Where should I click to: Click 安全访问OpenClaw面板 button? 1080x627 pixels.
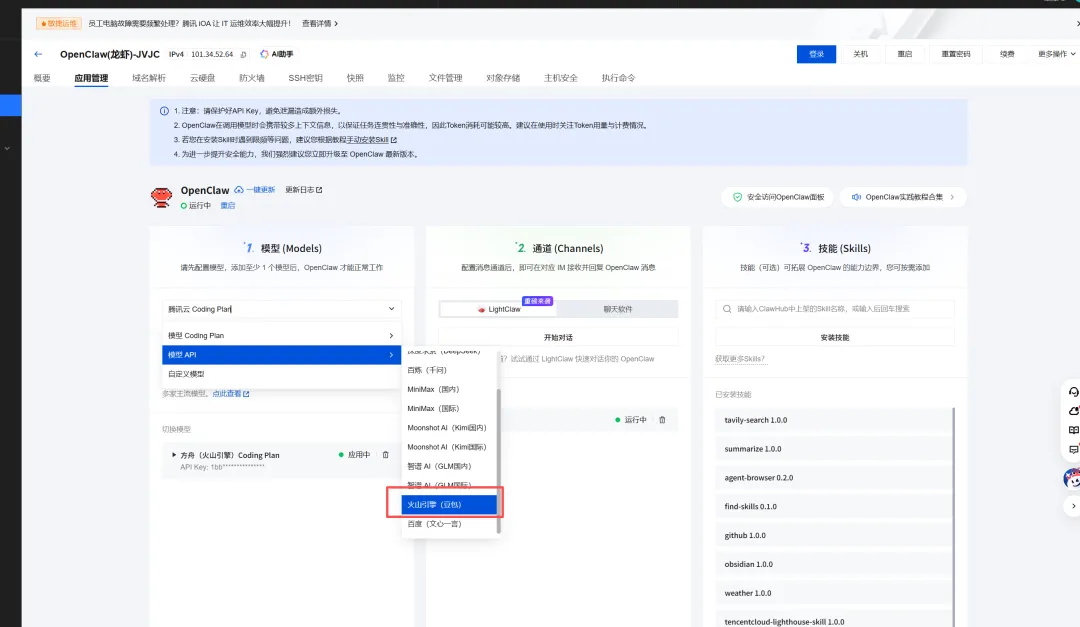[x=778, y=197]
